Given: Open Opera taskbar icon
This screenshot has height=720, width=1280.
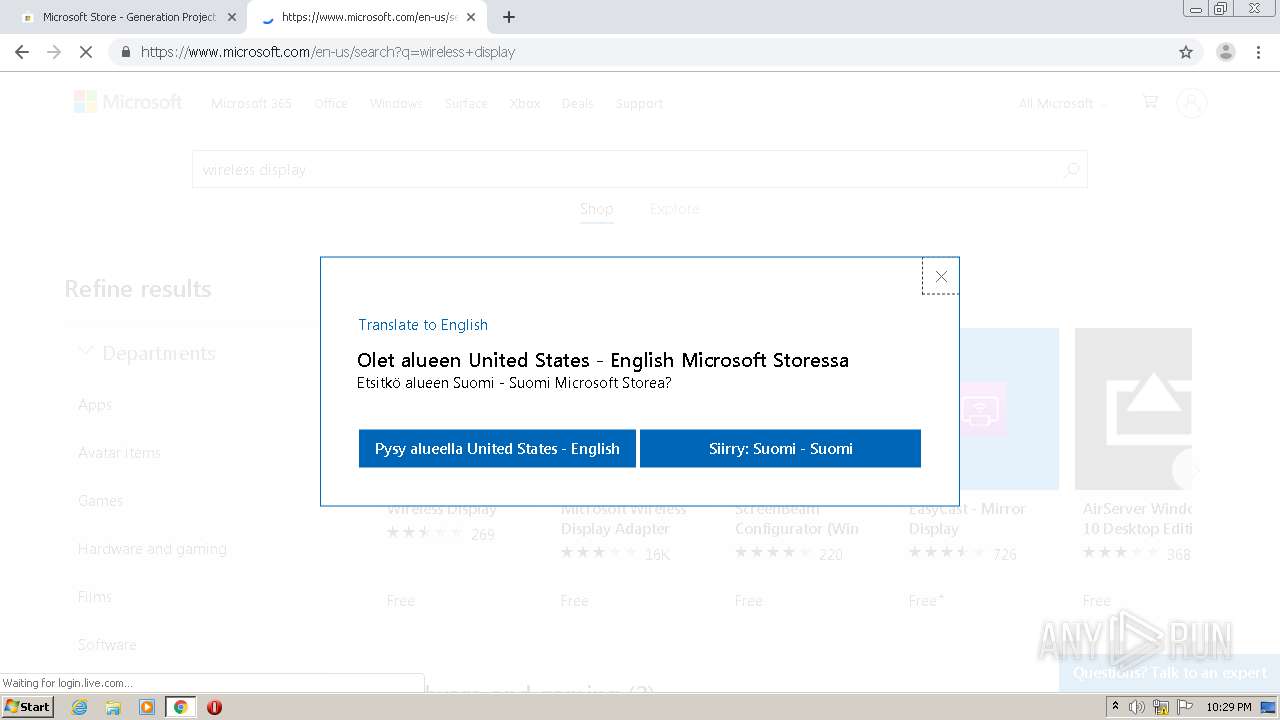Looking at the screenshot, I should 214,707.
